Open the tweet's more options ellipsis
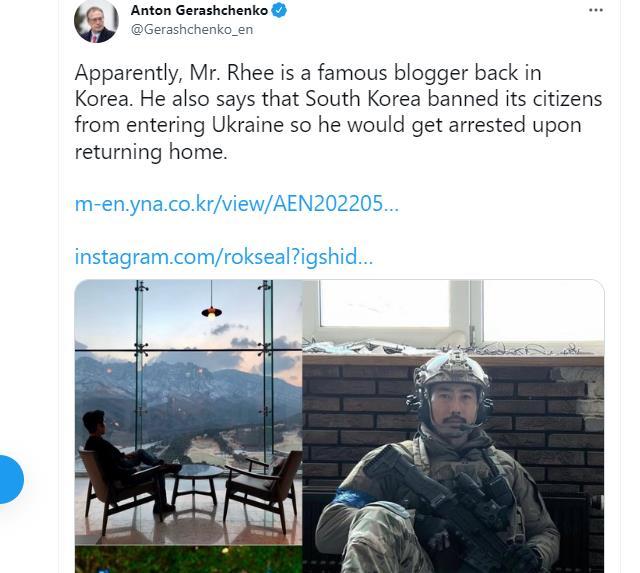The width and height of the screenshot is (640, 573). click(x=596, y=11)
